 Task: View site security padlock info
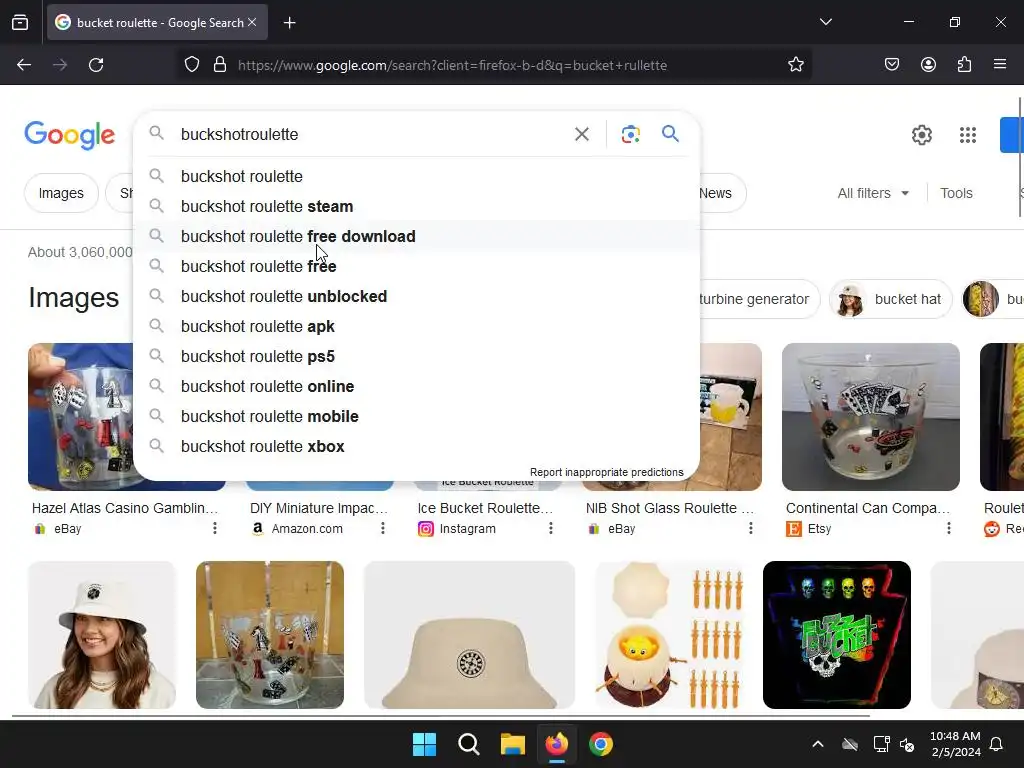[220, 65]
